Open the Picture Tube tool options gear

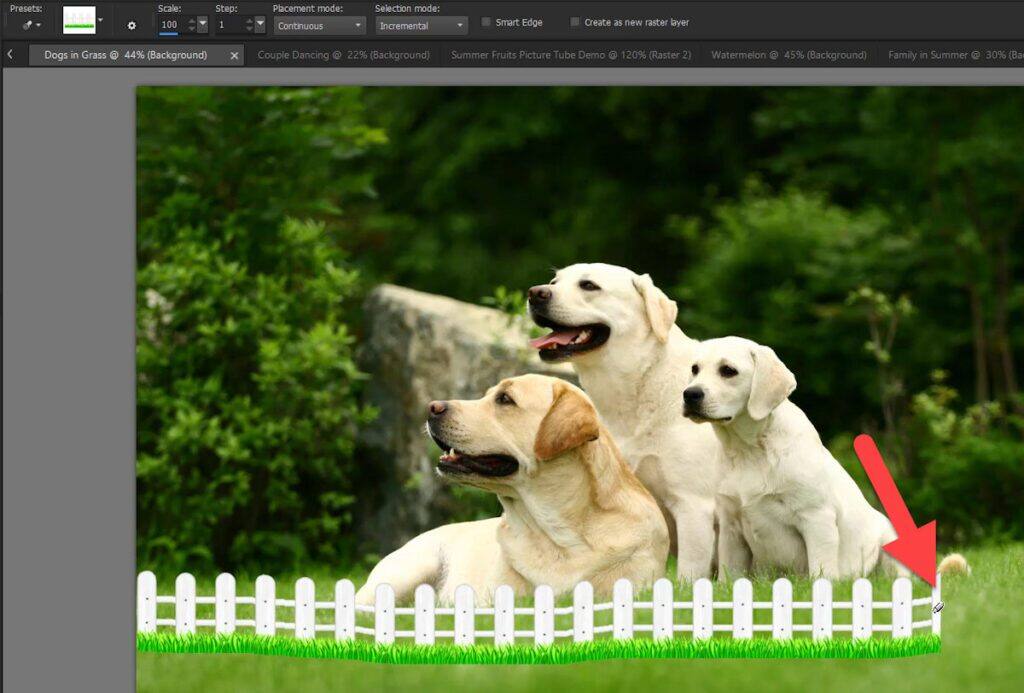click(x=131, y=24)
